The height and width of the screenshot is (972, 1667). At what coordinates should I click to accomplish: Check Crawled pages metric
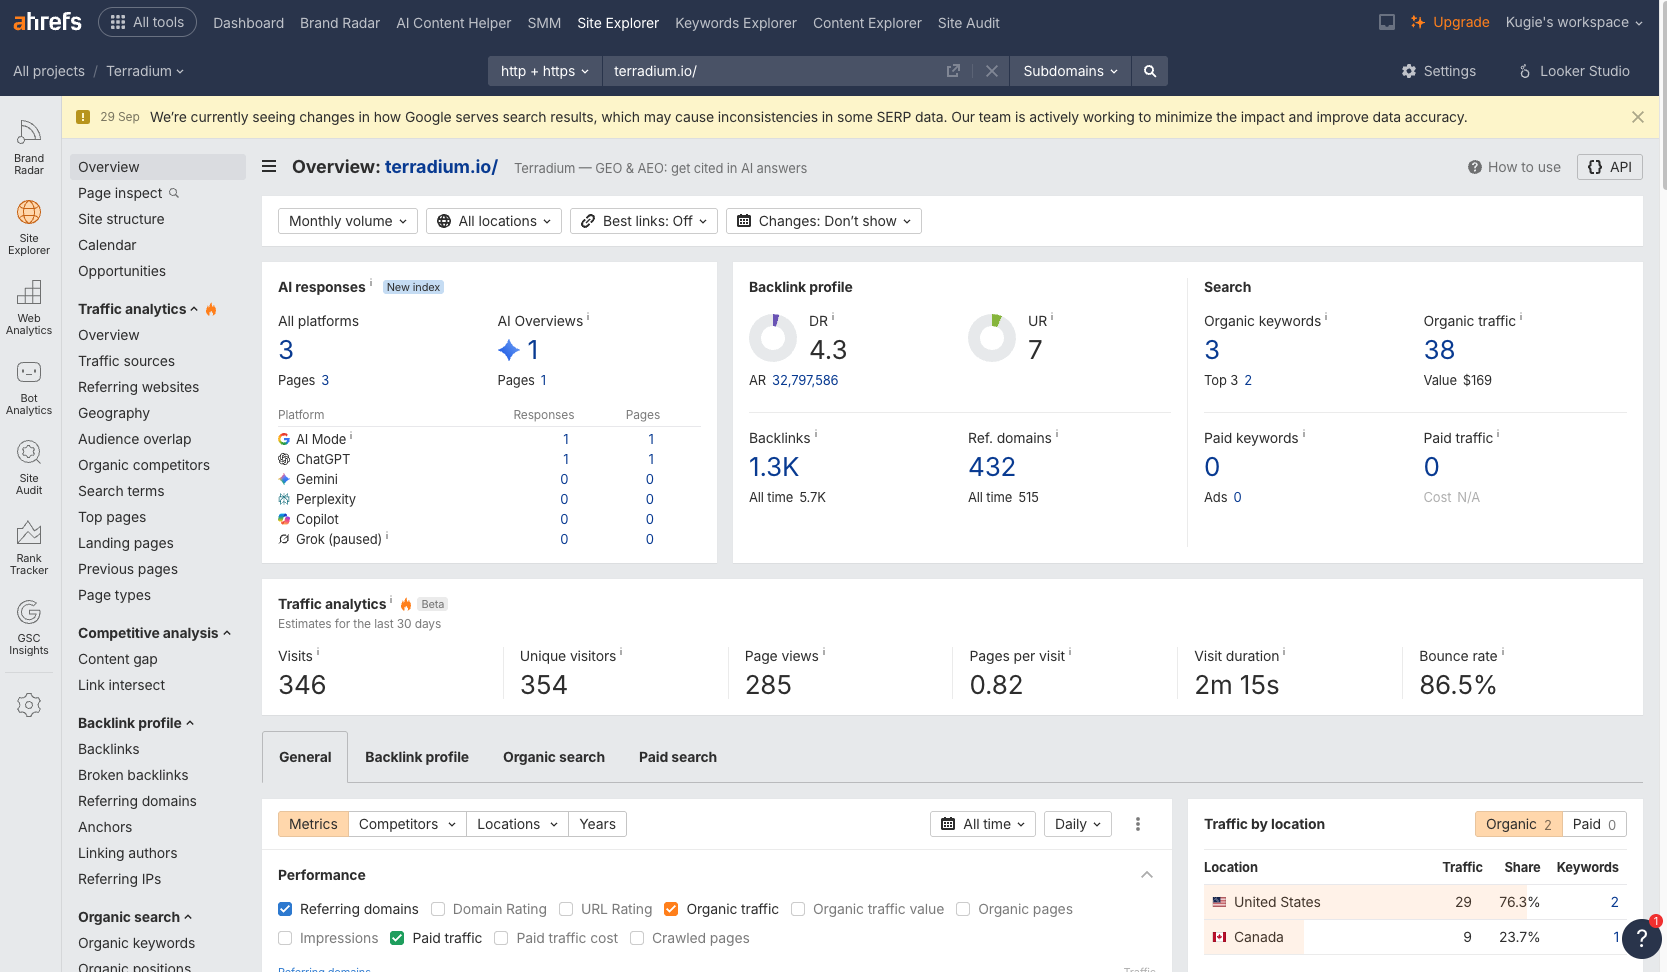[637, 938]
